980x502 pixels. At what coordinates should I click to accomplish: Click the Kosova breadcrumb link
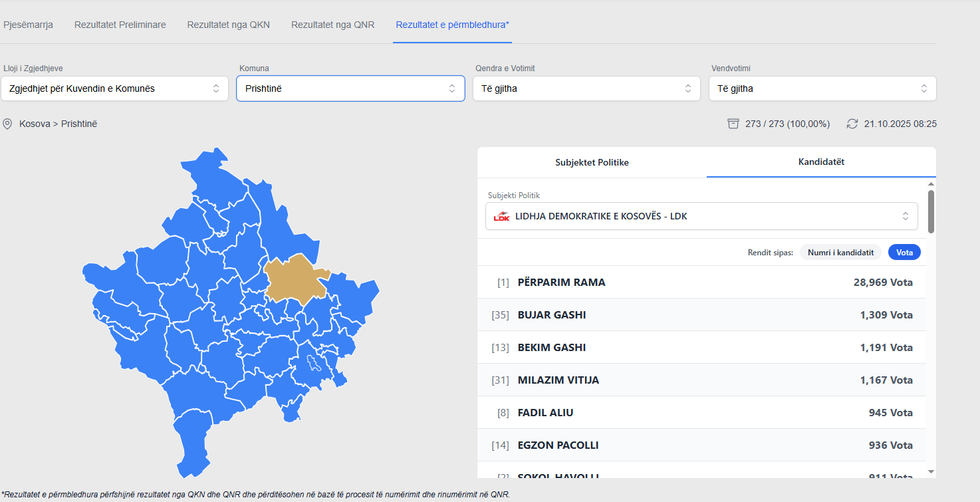click(x=35, y=124)
